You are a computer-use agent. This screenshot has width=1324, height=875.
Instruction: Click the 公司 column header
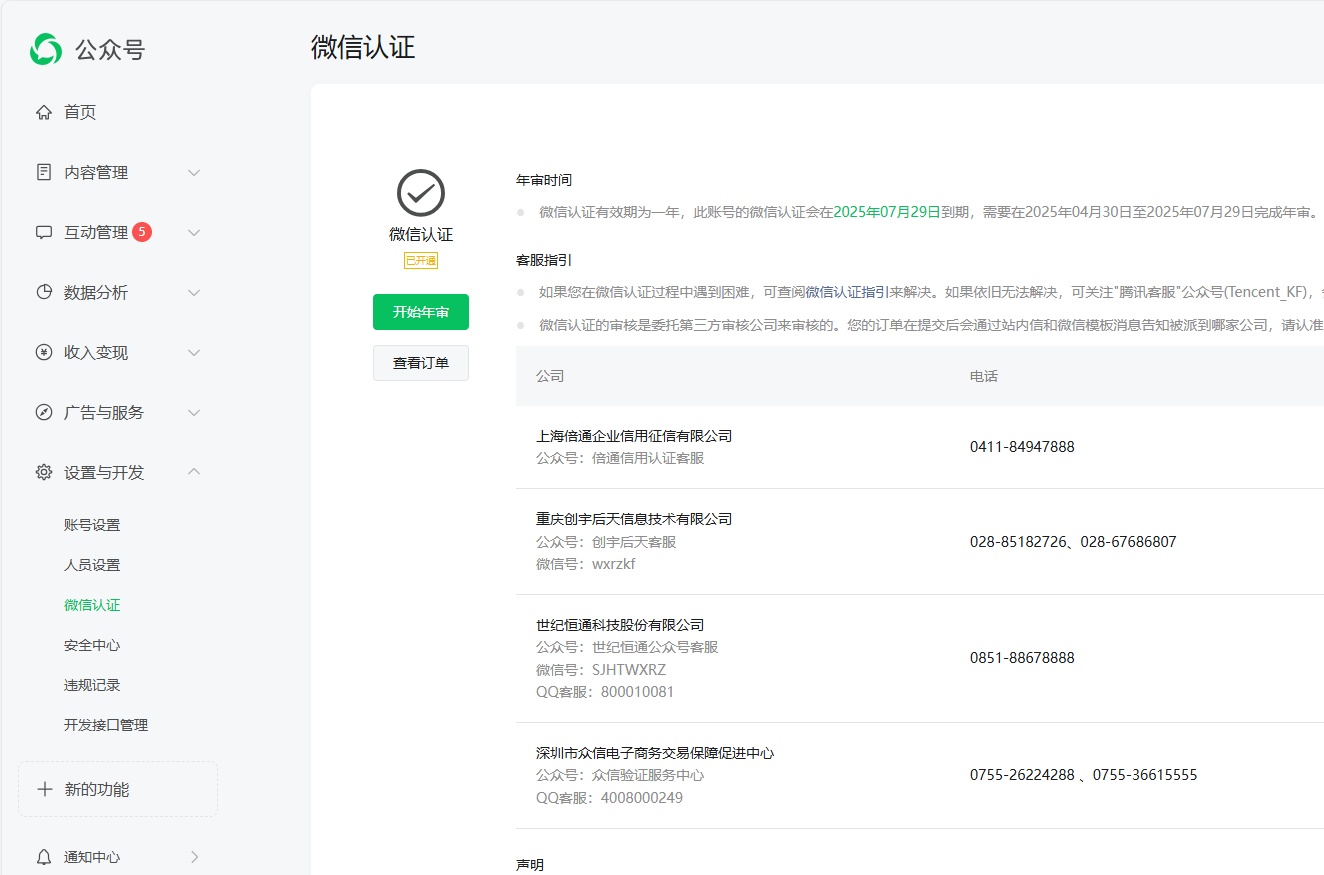pyautogui.click(x=550, y=376)
